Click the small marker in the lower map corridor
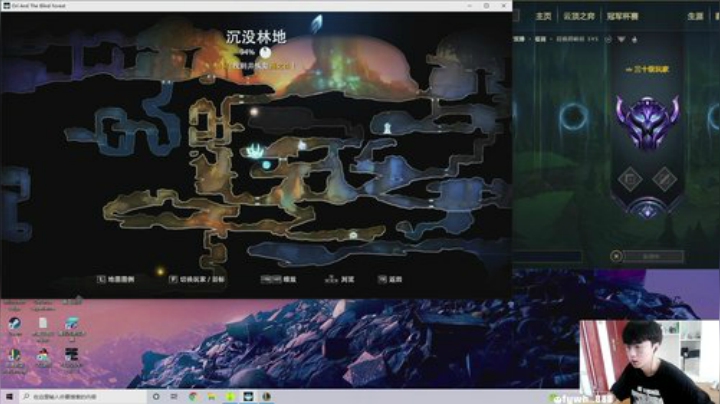The width and height of the screenshot is (720, 404). click(x=353, y=235)
